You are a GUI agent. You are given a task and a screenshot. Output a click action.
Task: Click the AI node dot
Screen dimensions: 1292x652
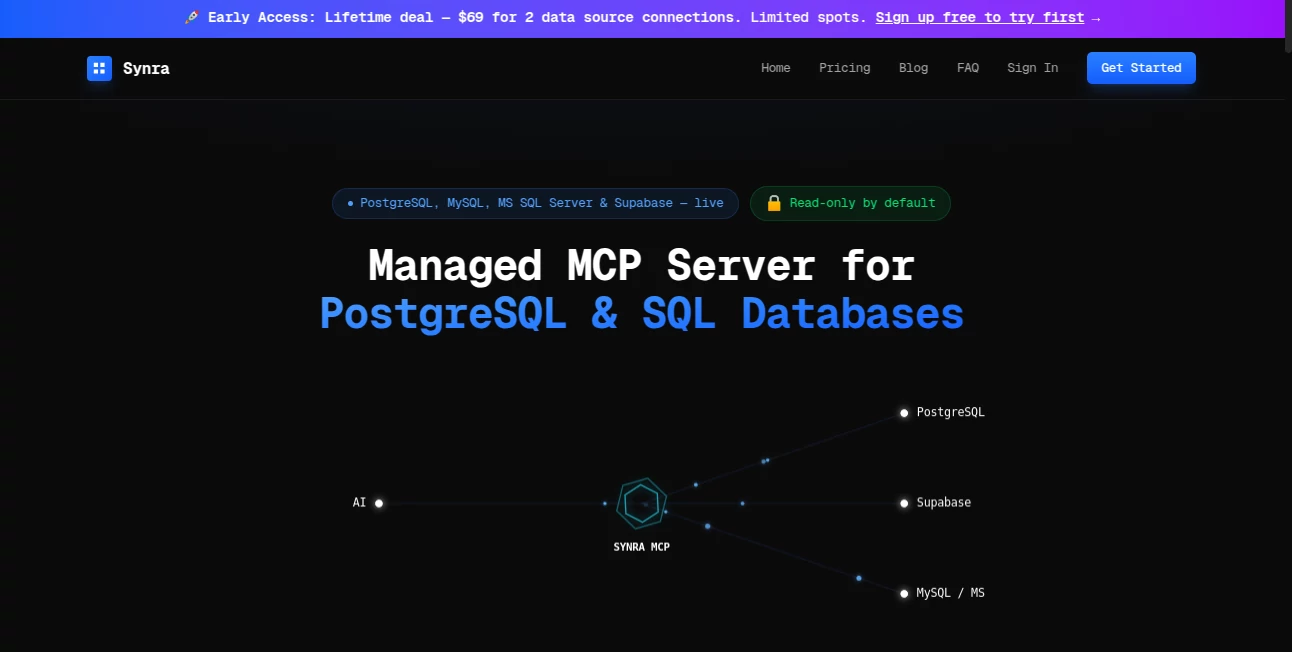coord(379,503)
